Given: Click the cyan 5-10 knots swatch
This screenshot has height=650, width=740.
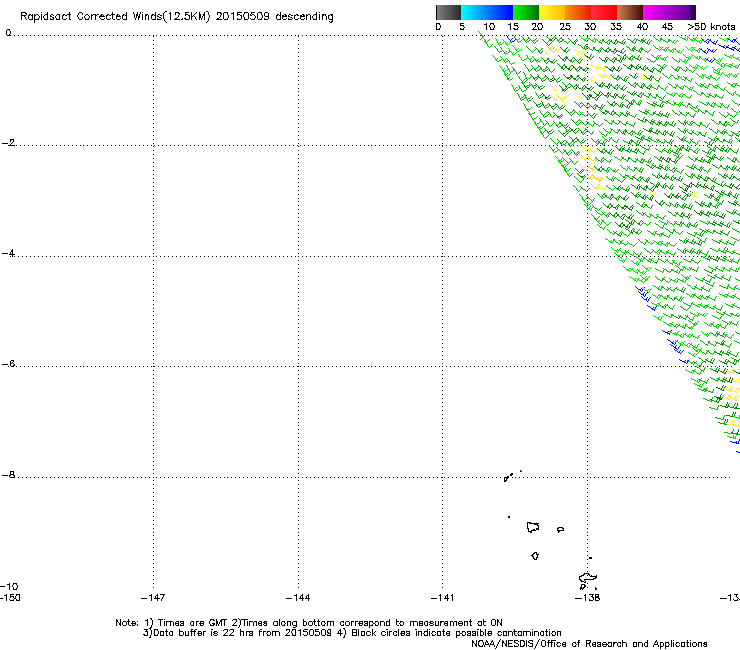Looking at the screenshot, I should 474,12.
